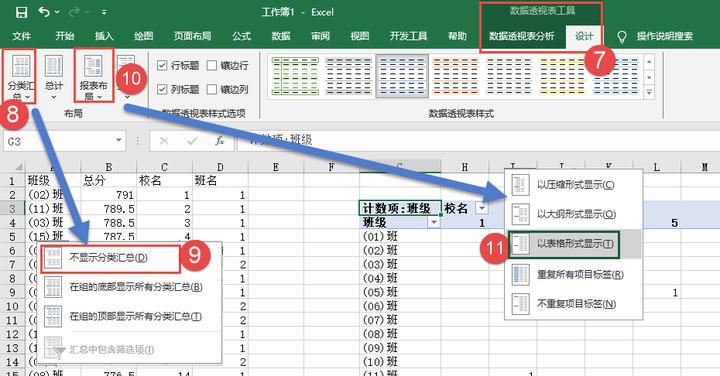This screenshot has width=720, height=376.
Task: Click cell B2 containing 791
Action: [109, 195]
